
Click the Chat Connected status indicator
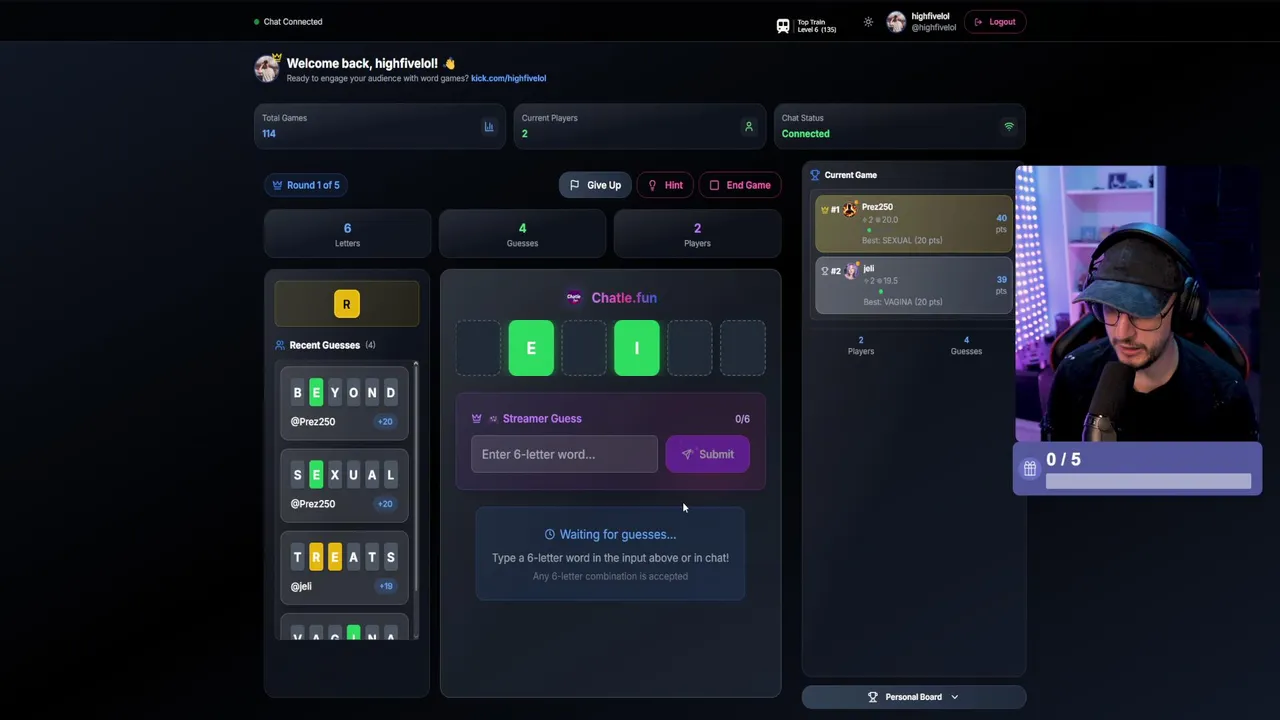(288, 22)
